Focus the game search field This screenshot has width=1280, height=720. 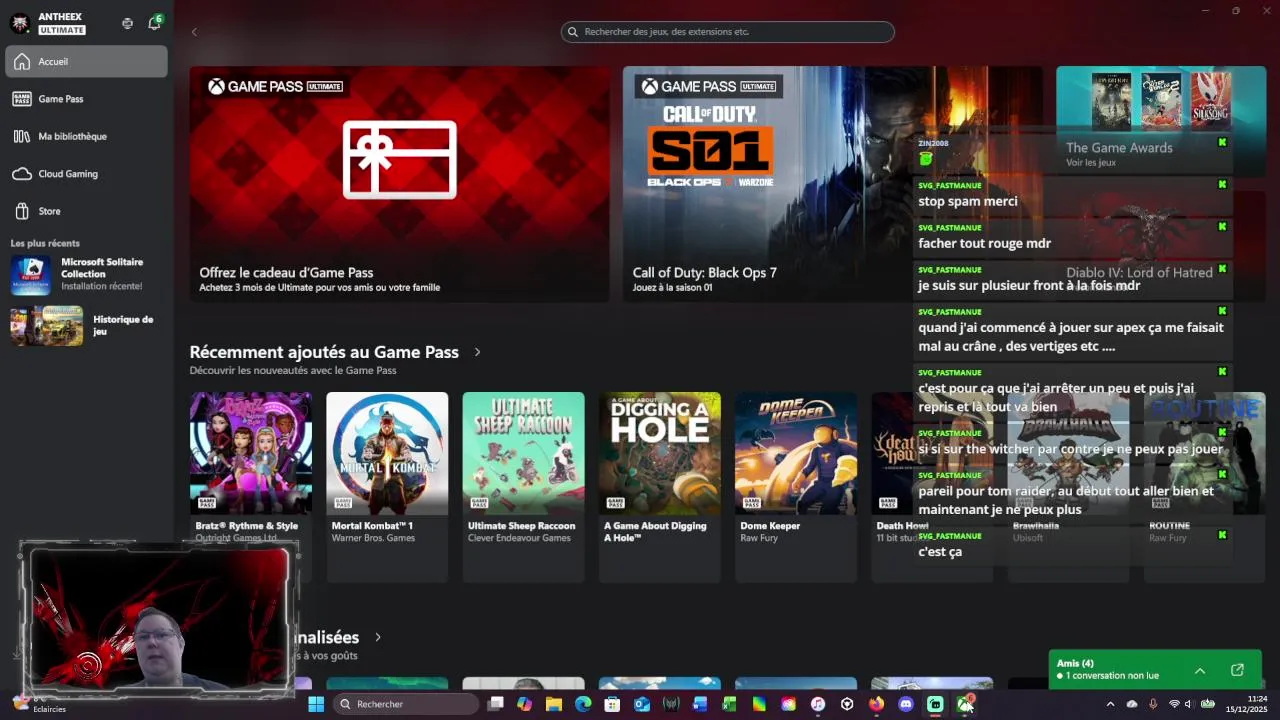[727, 32]
